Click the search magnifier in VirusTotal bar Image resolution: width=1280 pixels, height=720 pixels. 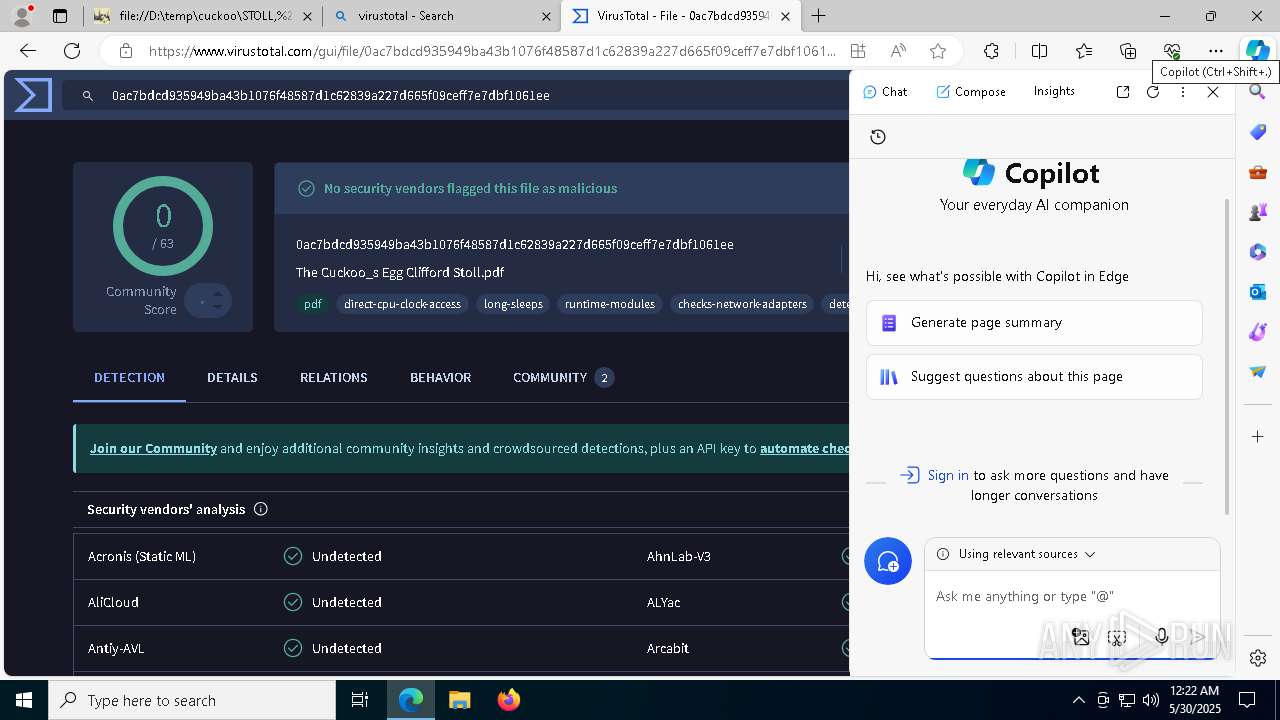coord(88,95)
